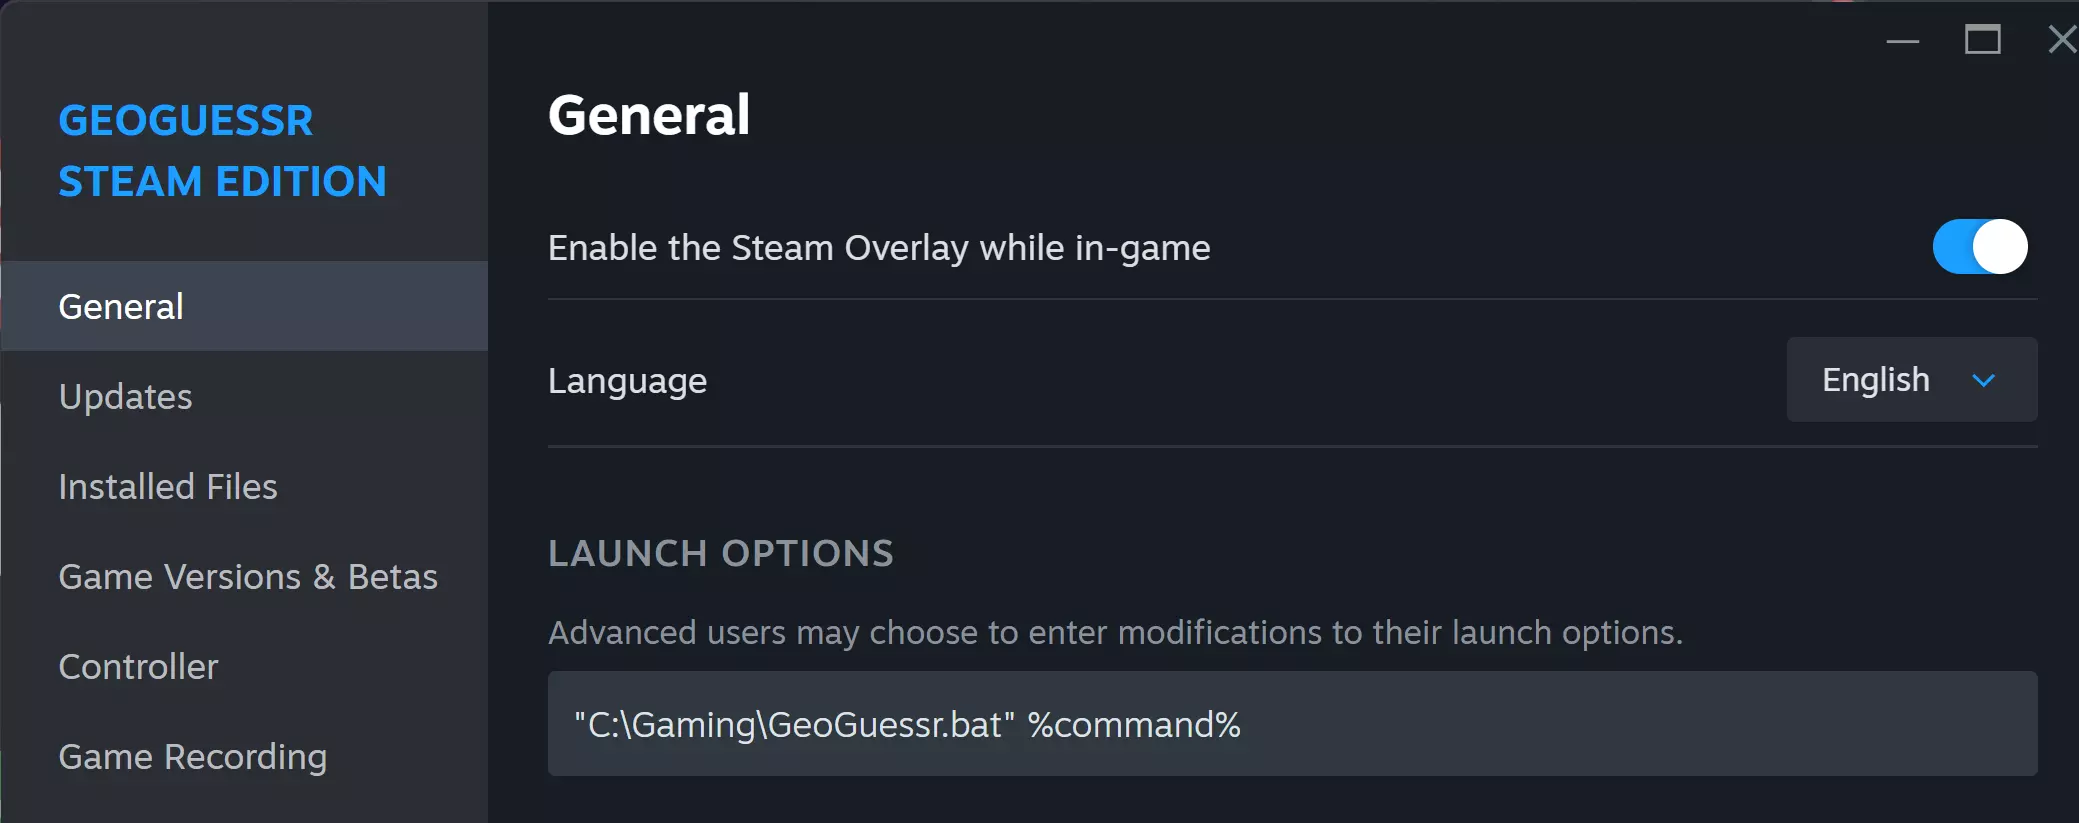Click the GeoGuessr Steam Edition title

(222, 151)
